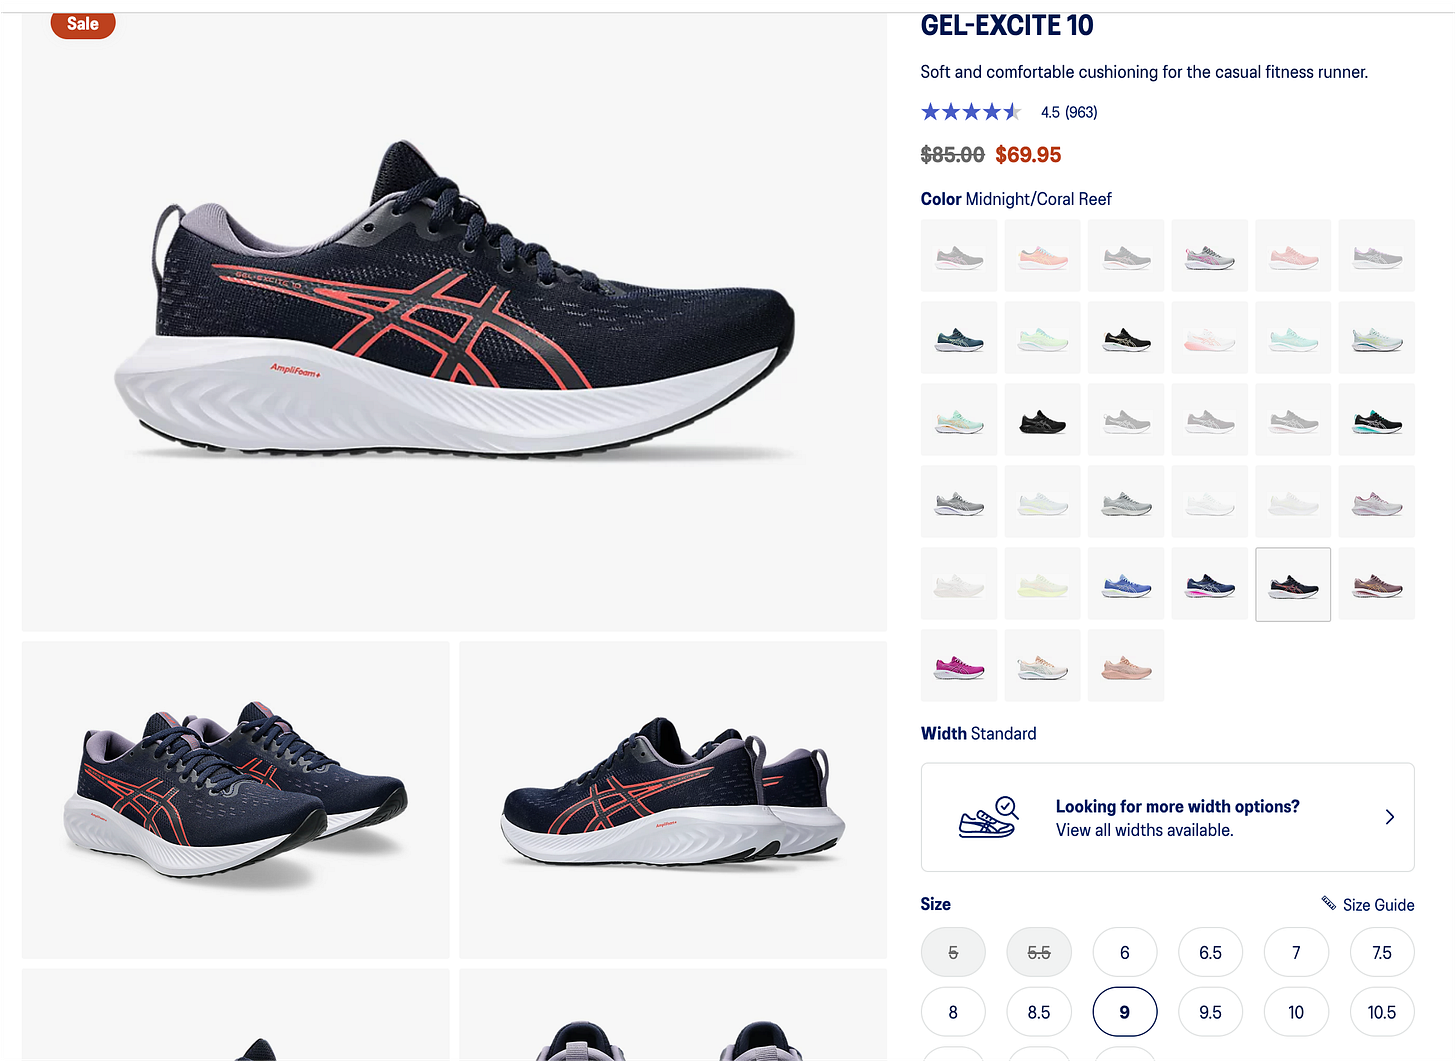View the shoe pair front-angle thumbnail
The height and width of the screenshot is (1062, 1456).
coord(236,800)
